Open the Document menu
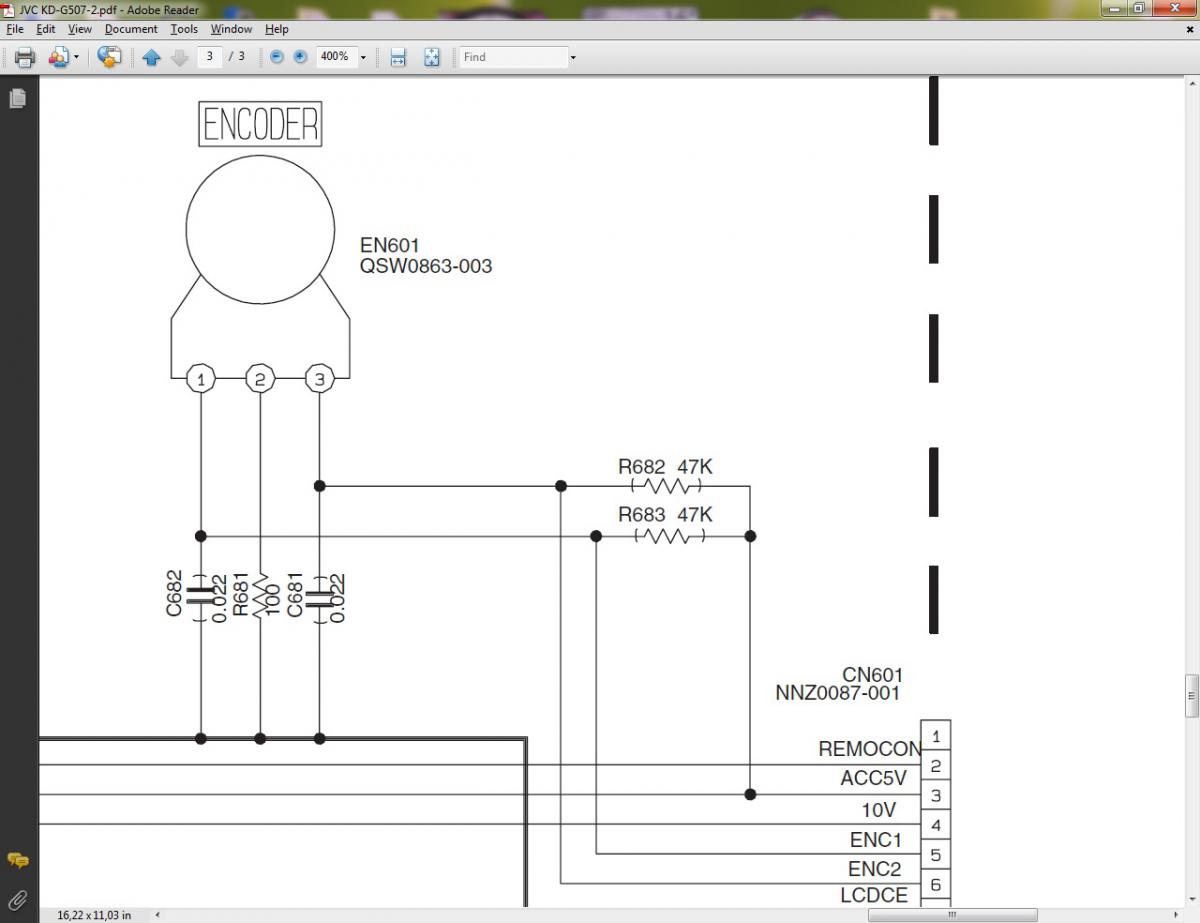 [x=131, y=29]
